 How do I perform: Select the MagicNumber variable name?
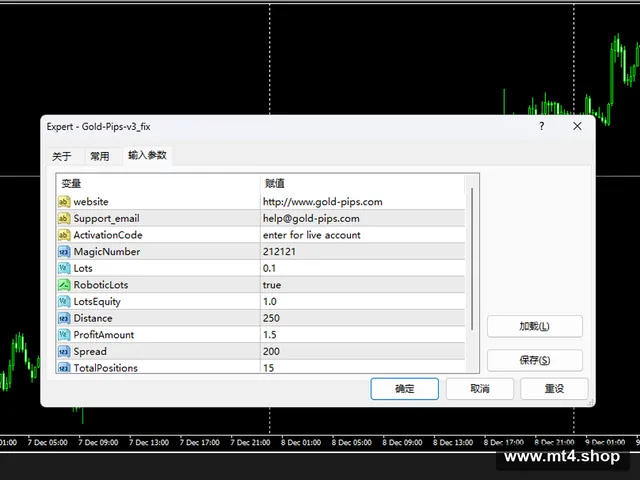pos(107,252)
